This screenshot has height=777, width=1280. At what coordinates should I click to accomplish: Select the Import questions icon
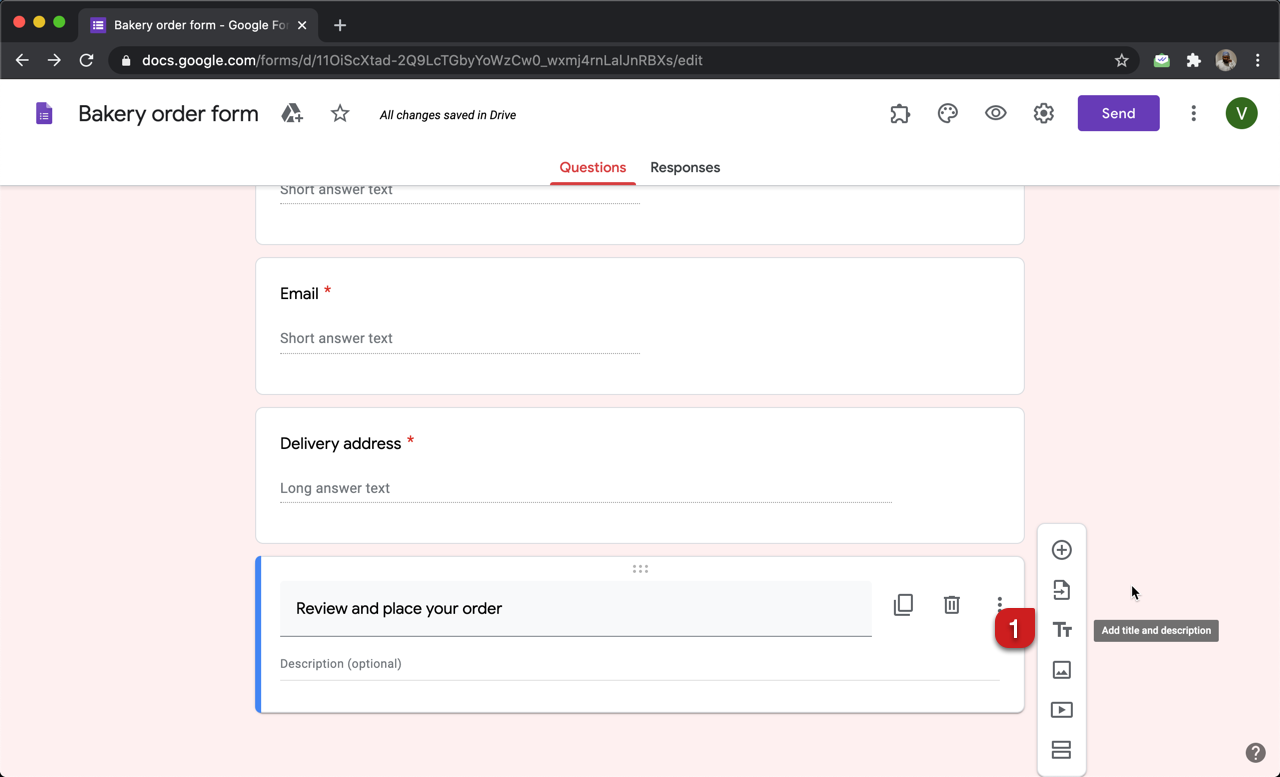pos(1061,589)
